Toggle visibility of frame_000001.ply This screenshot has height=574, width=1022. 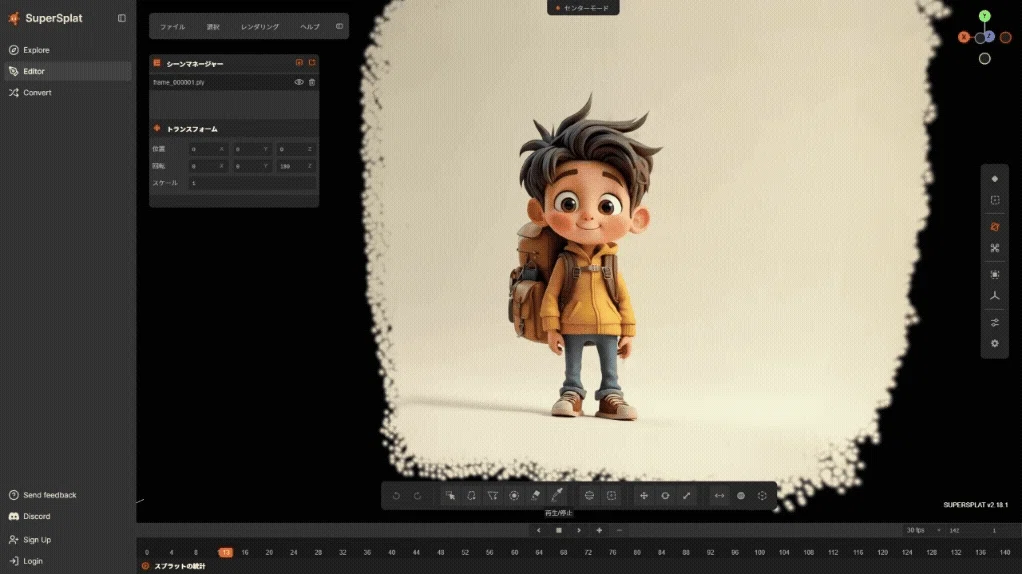point(299,82)
